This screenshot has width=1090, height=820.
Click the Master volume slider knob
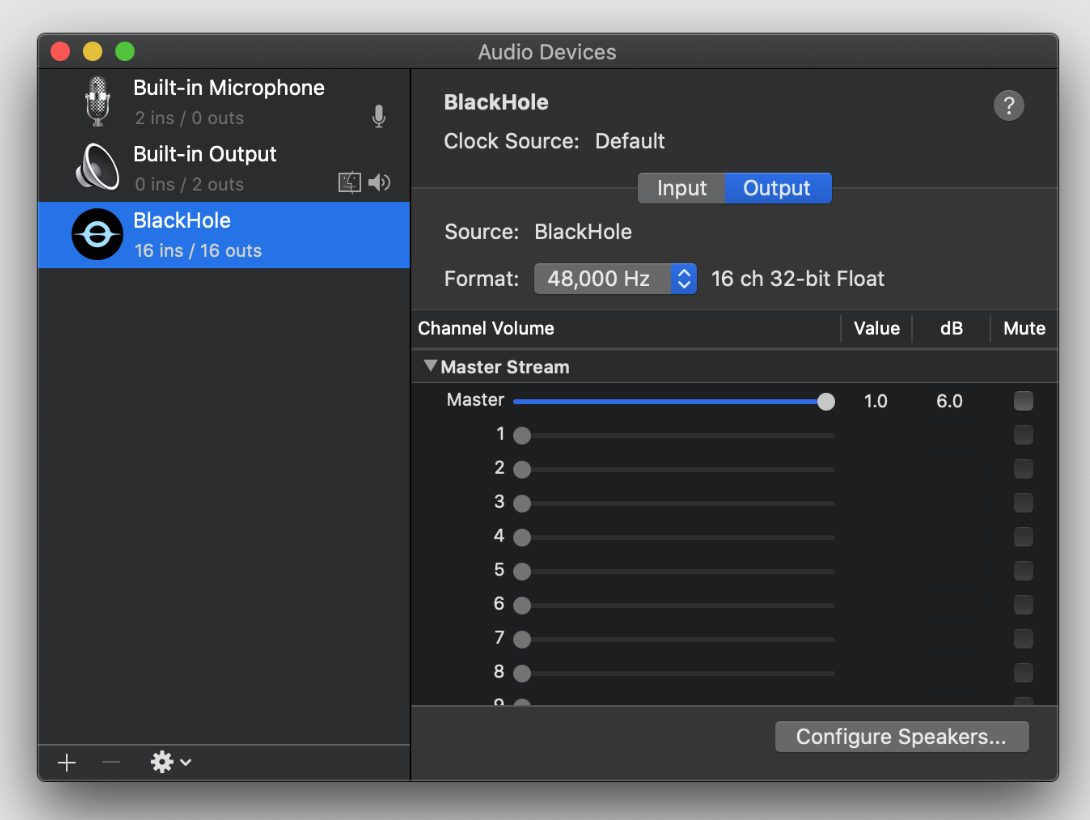[x=826, y=401]
